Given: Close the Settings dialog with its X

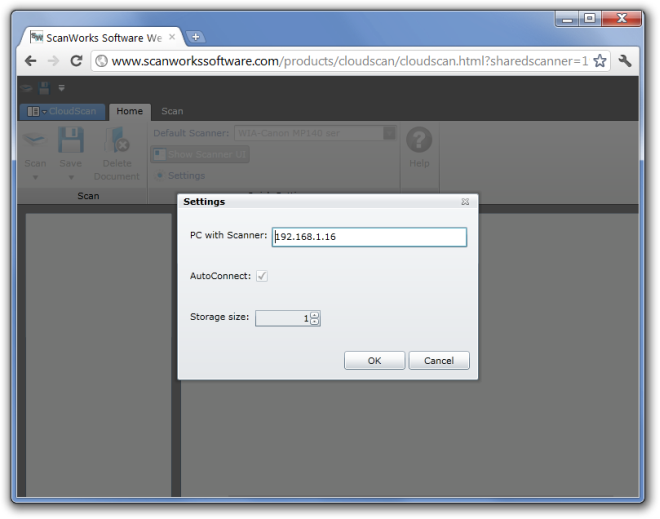Looking at the screenshot, I should coord(465,202).
